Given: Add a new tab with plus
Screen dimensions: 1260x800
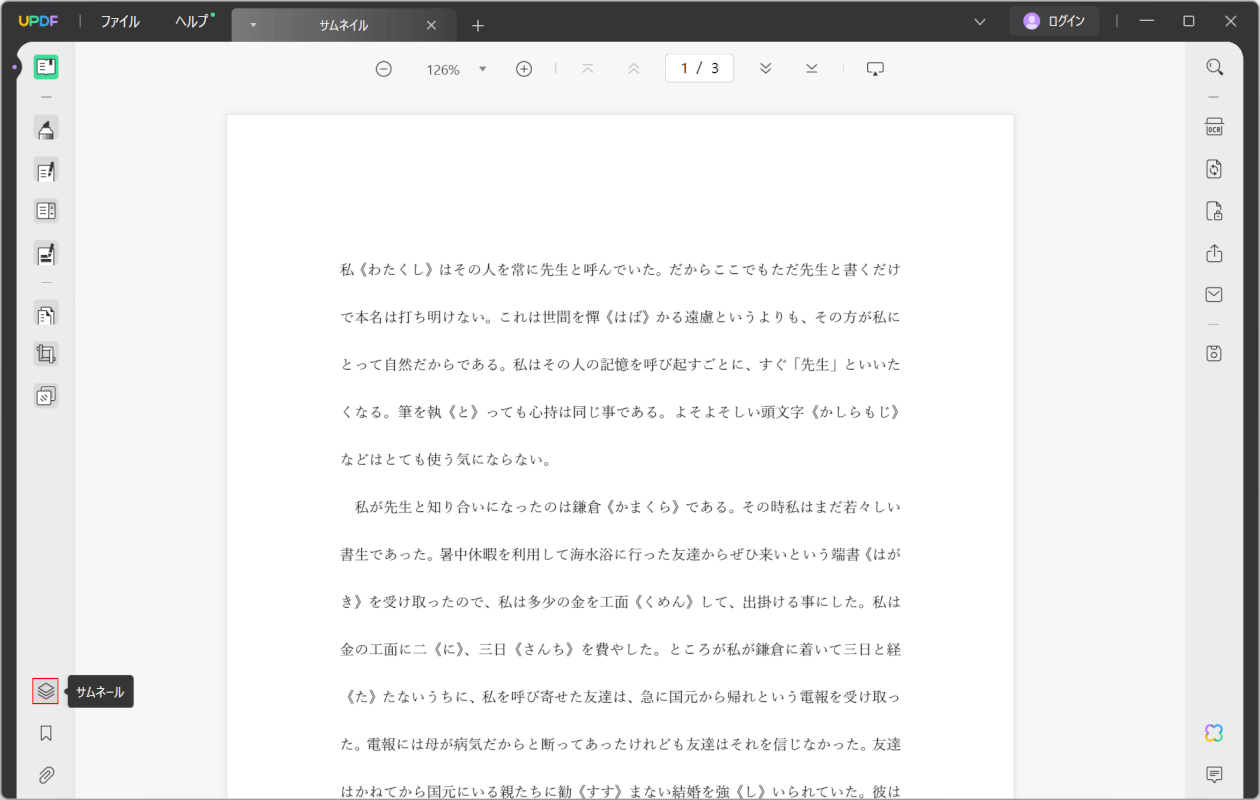Looking at the screenshot, I should pos(478,26).
